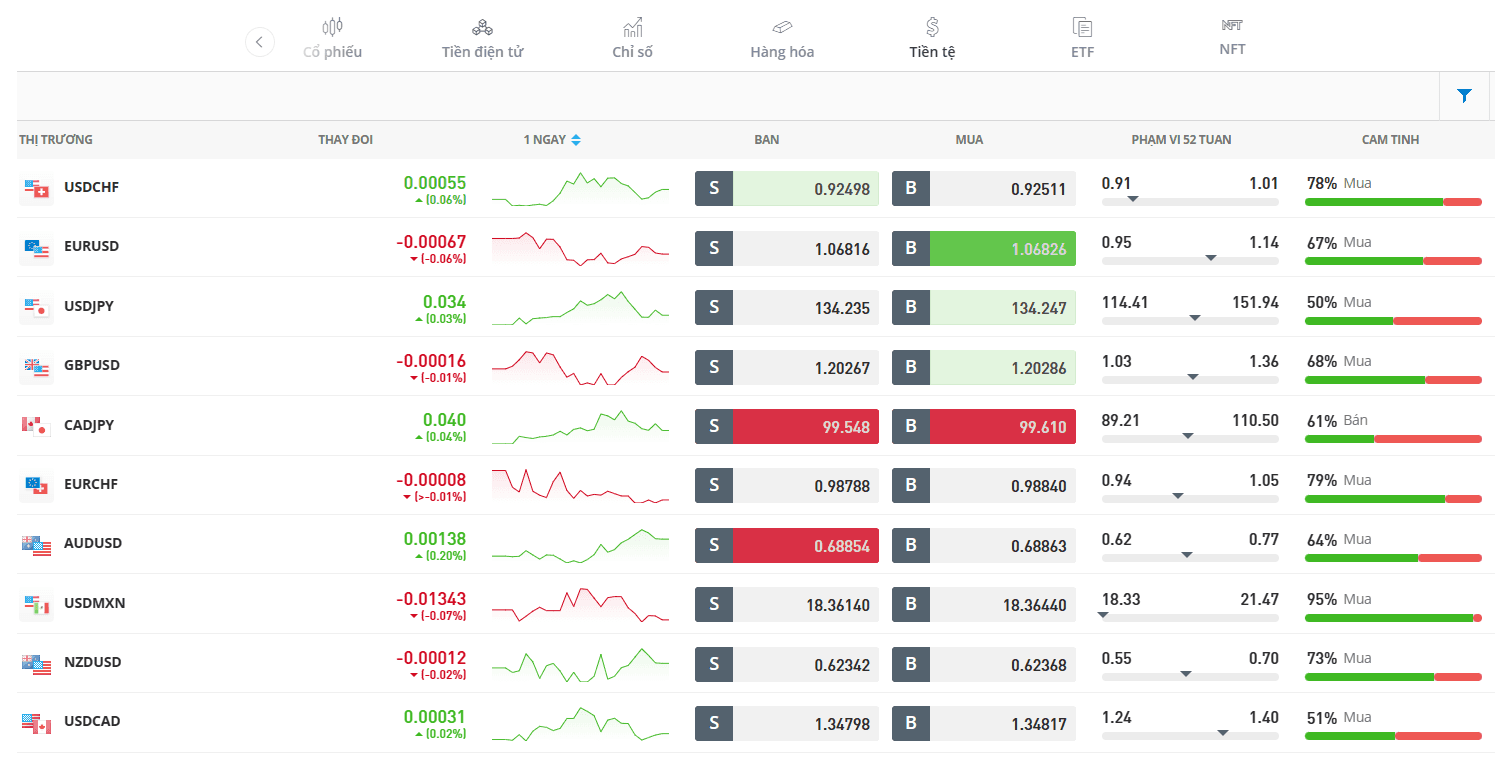Click the THỊ TRƯỜNG column header
1499x760 pixels.
click(x=56, y=140)
